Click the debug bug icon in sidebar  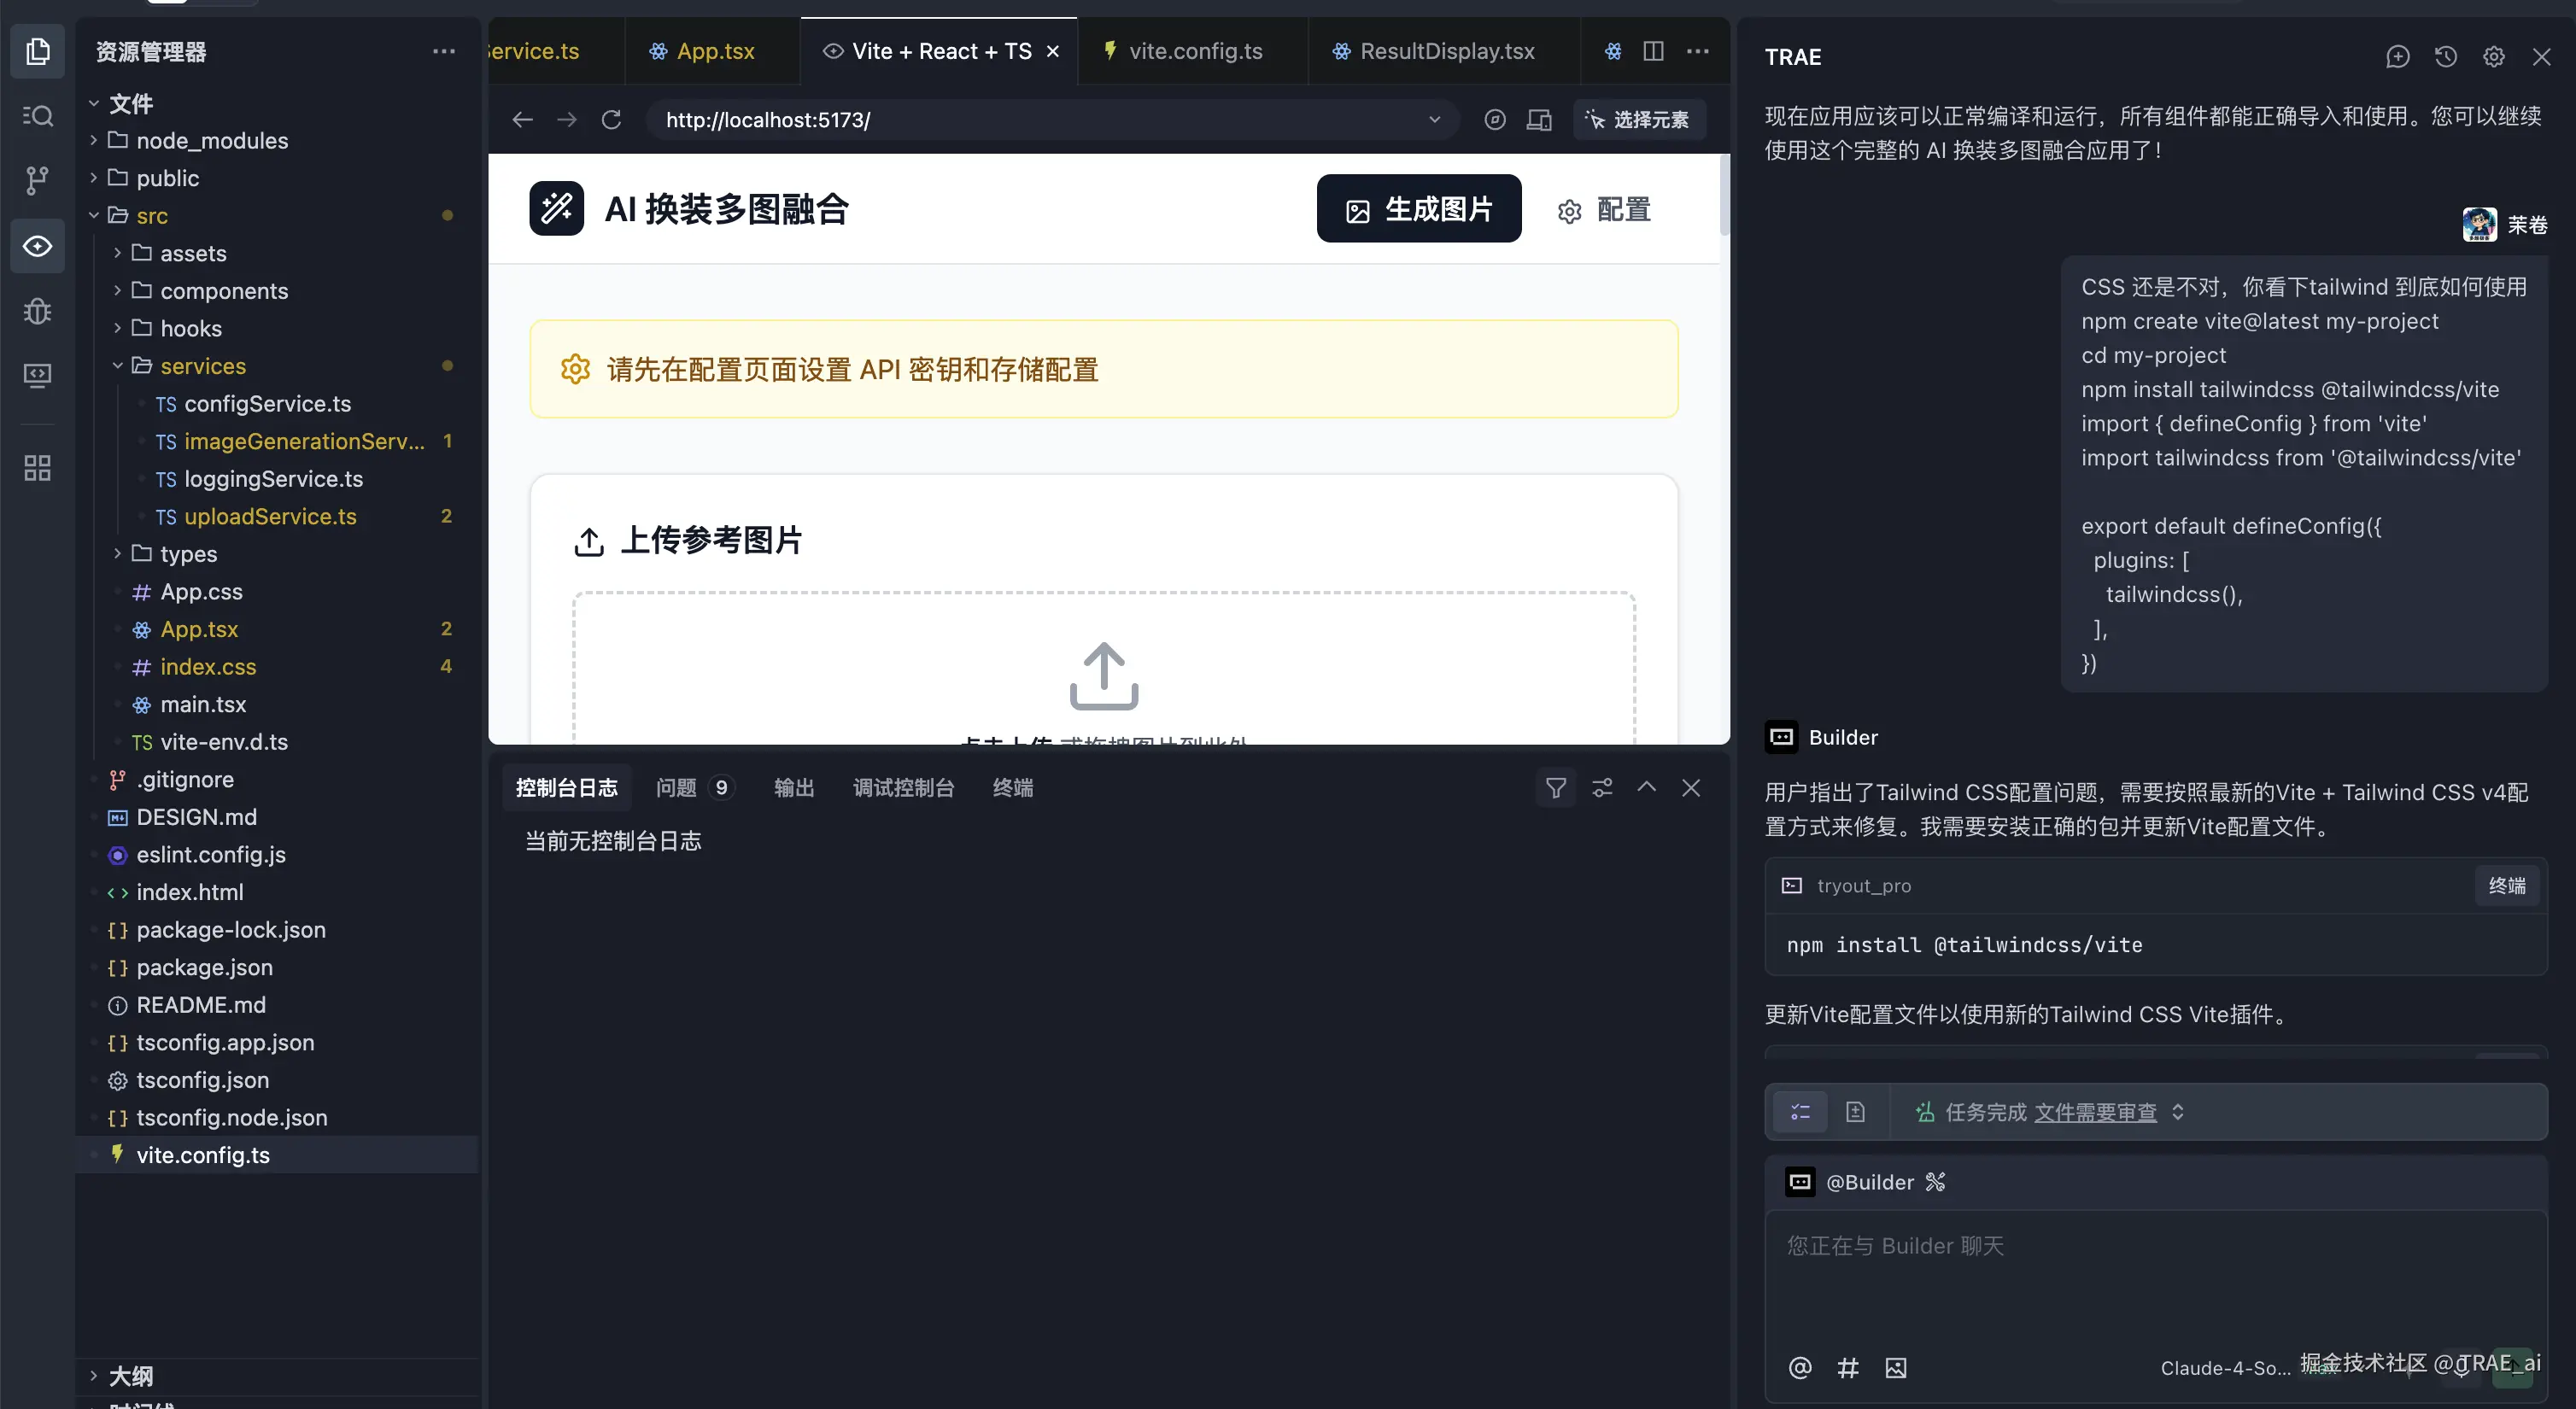[x=37, y=311]
